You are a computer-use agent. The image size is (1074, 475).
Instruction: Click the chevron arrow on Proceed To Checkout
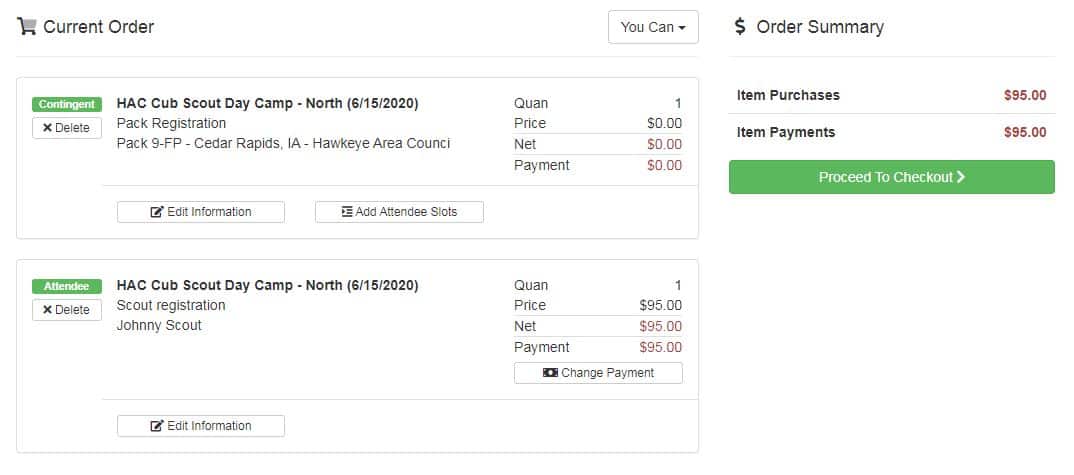pos(961,177)
